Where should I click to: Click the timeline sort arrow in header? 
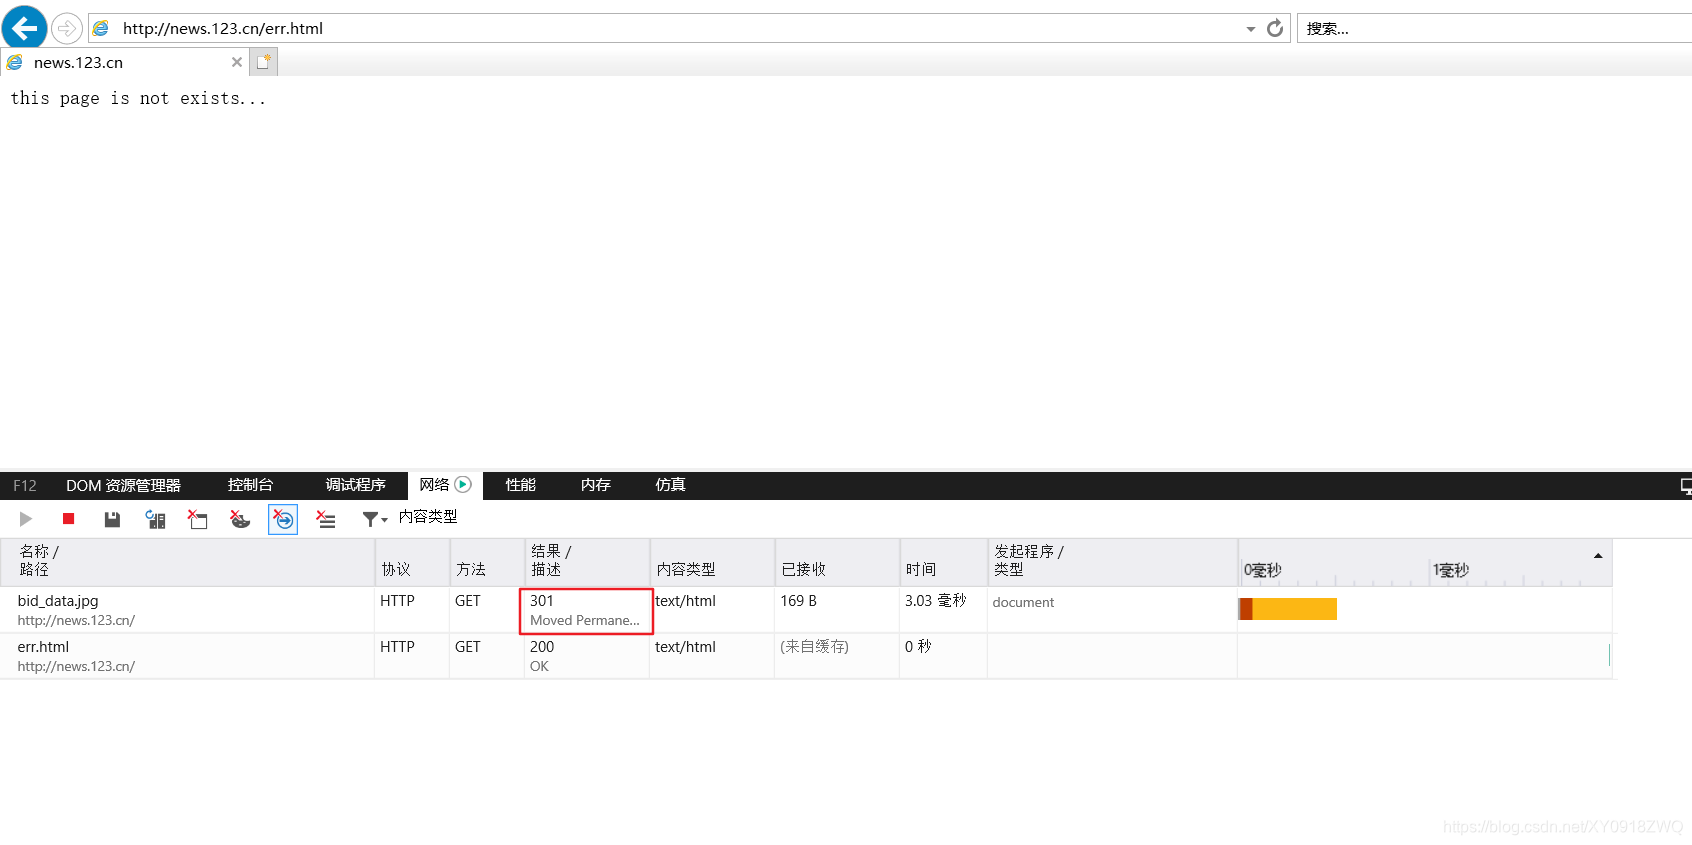point(1597,556)
